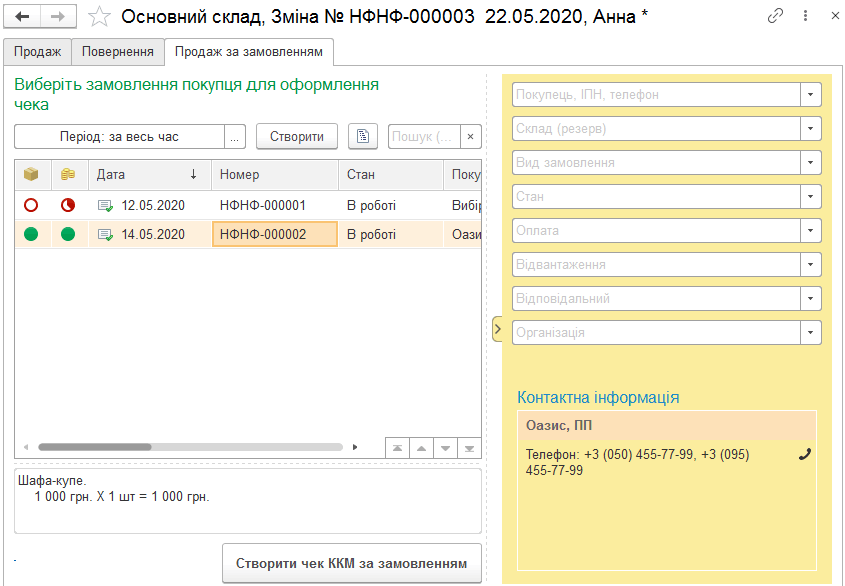The width and height of the screenshot is (845, 586).
Task: Sort by shipment box icon column header
Action: pos(31,174)
